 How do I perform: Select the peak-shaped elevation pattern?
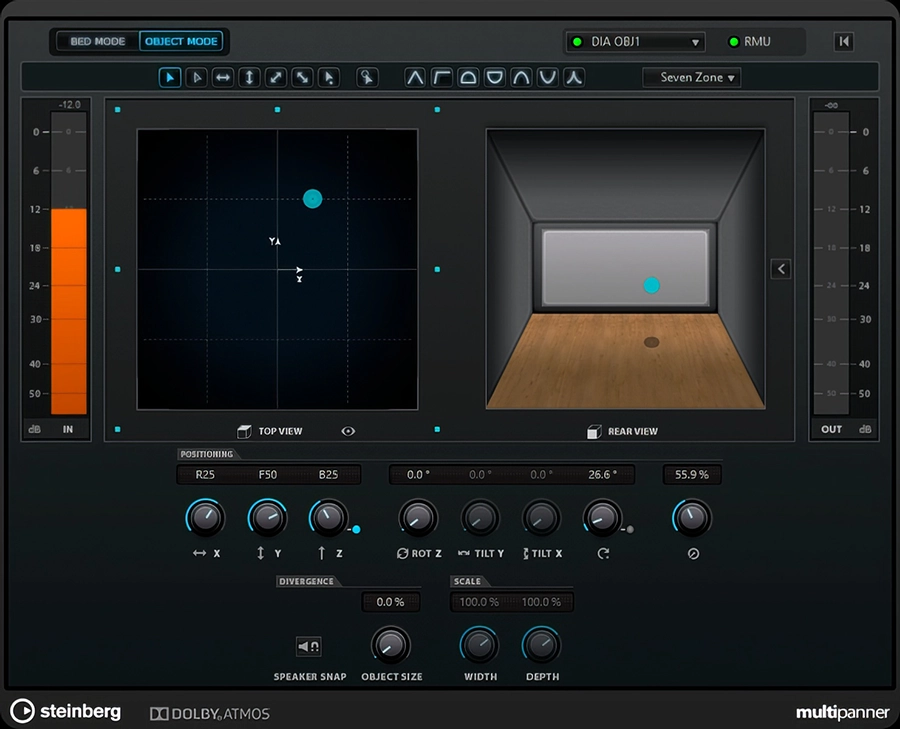415,77
